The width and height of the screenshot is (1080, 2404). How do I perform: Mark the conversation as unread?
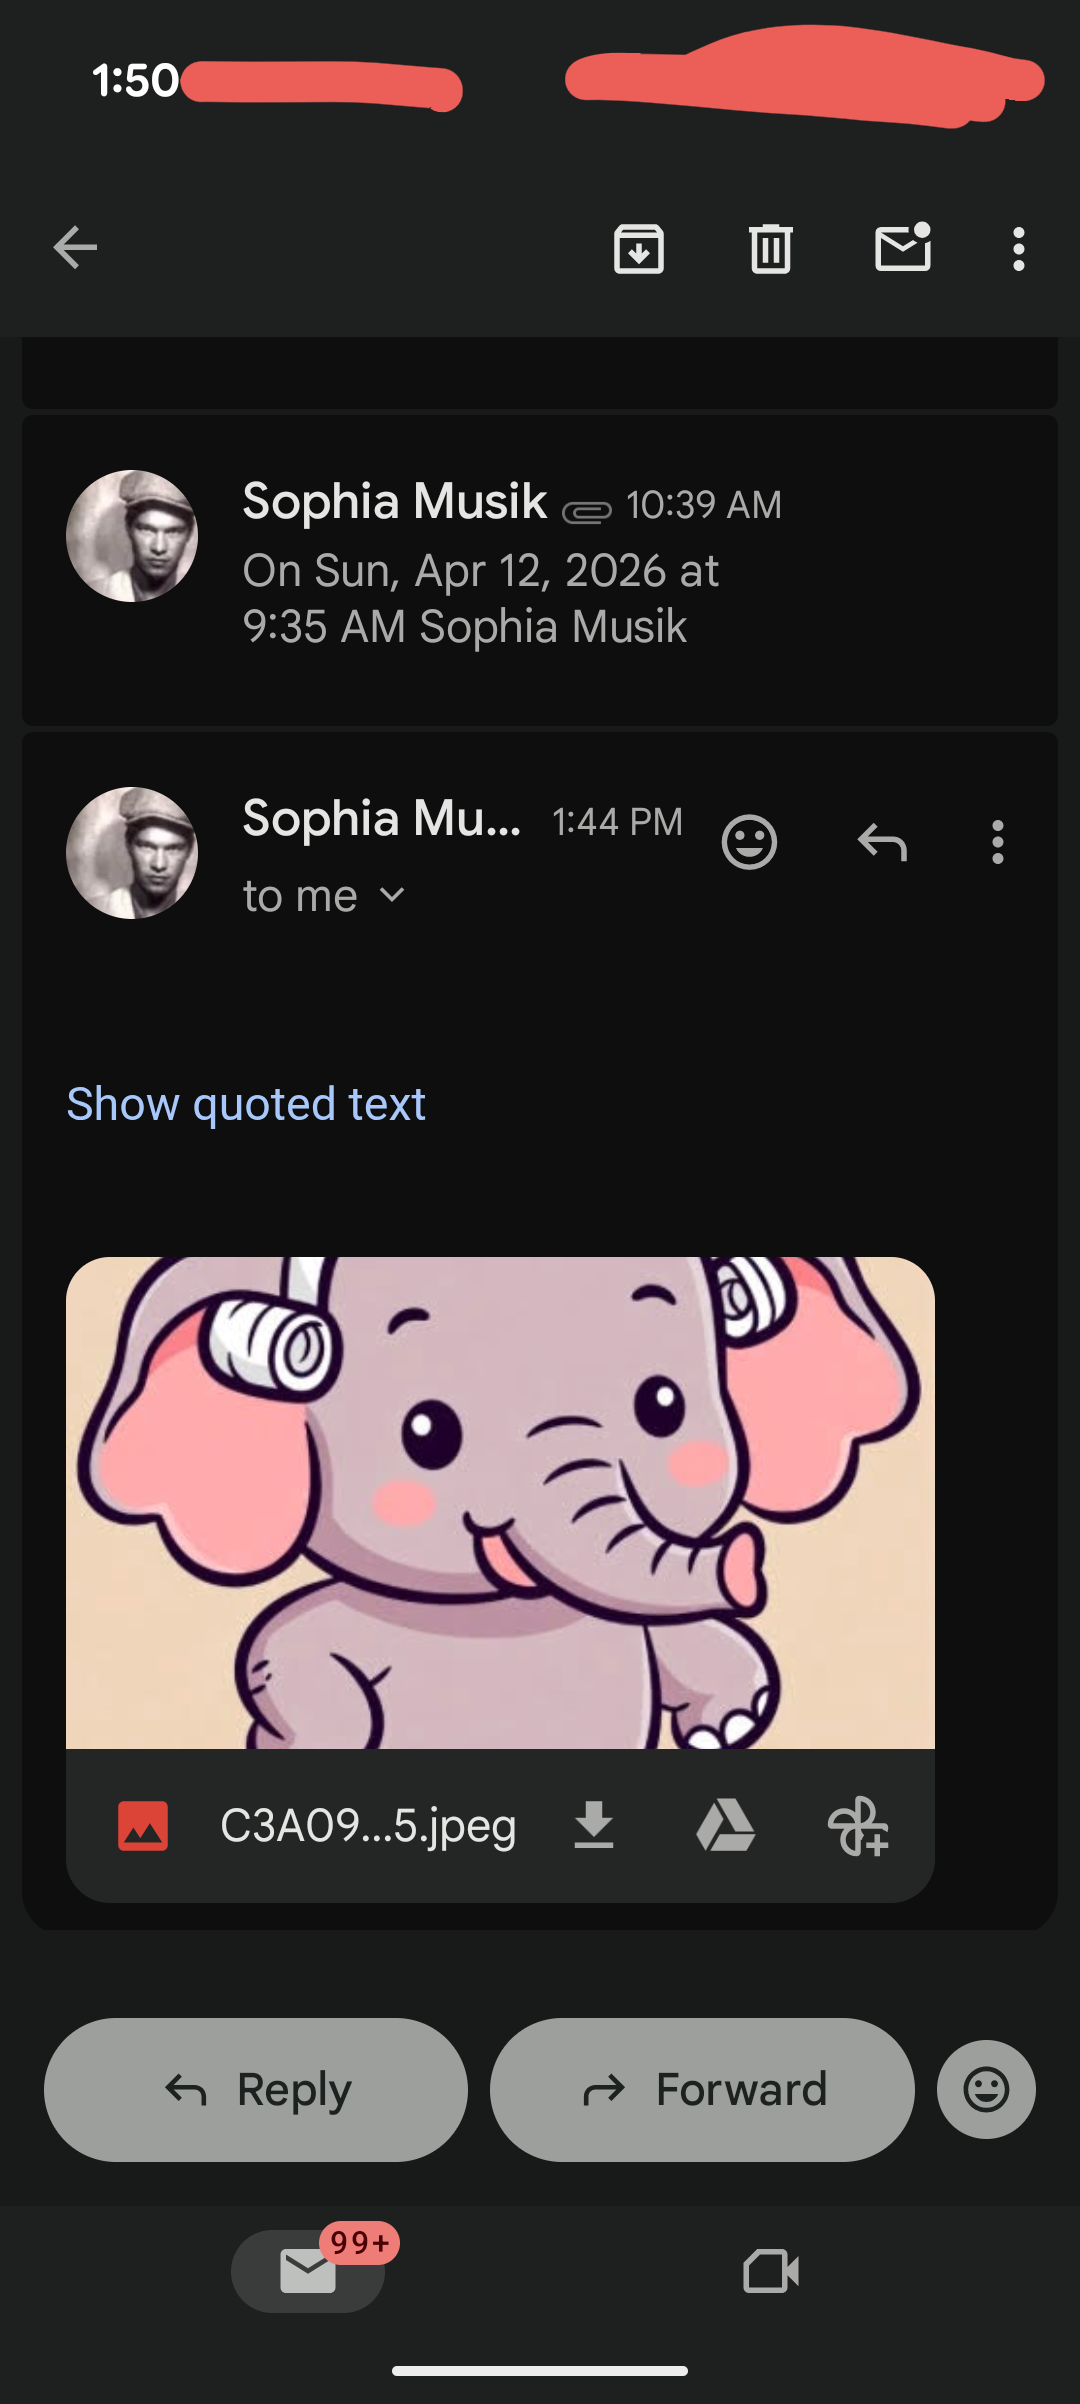click(x=903, y=248)
